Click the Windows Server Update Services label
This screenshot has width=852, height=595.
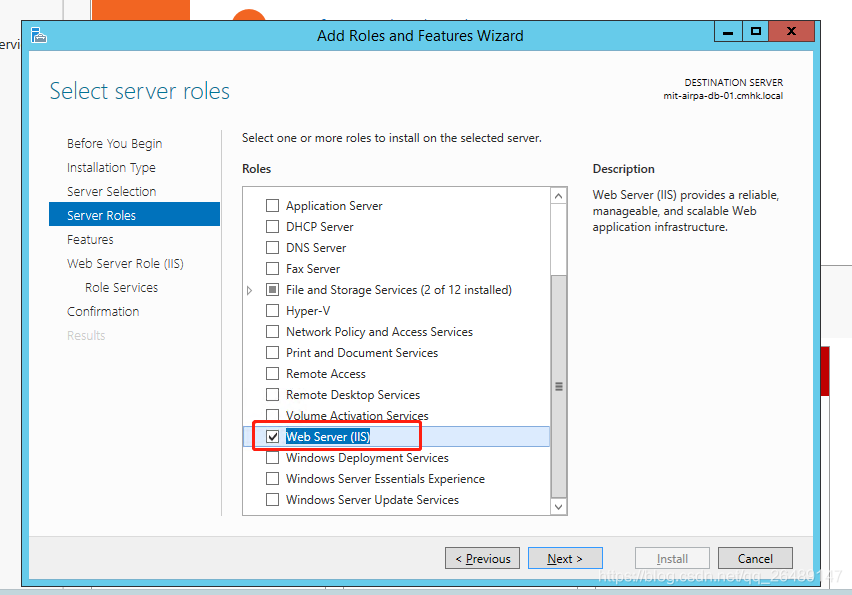coord(372,499)
